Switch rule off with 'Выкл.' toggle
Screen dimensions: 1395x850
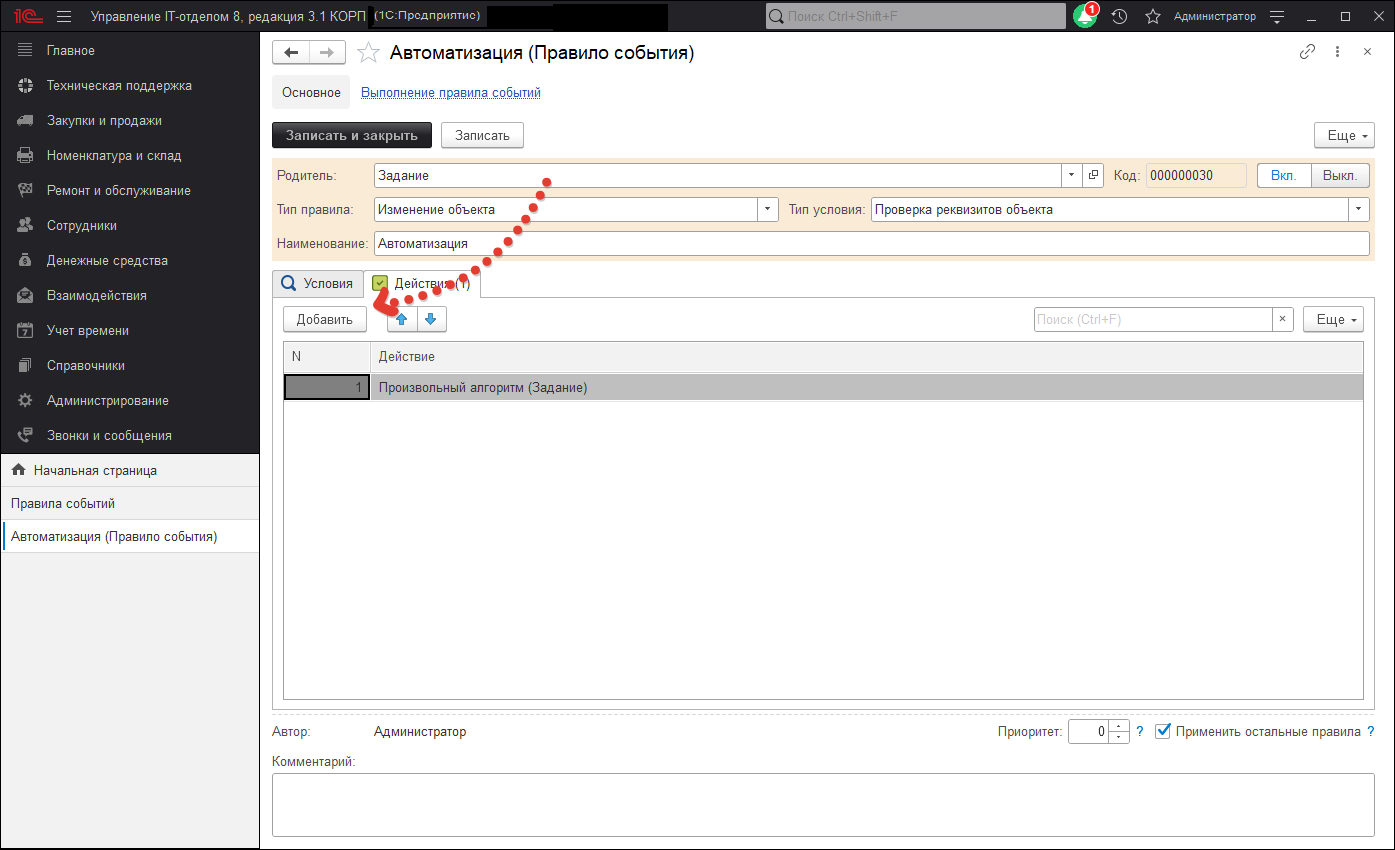[1339, 175]
